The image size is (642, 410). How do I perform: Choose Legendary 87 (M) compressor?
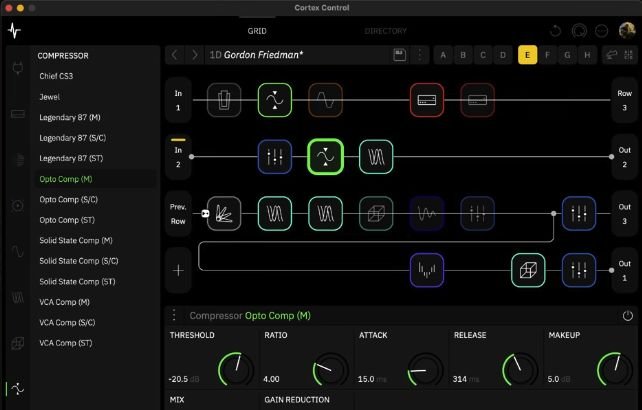pos(70,118)
